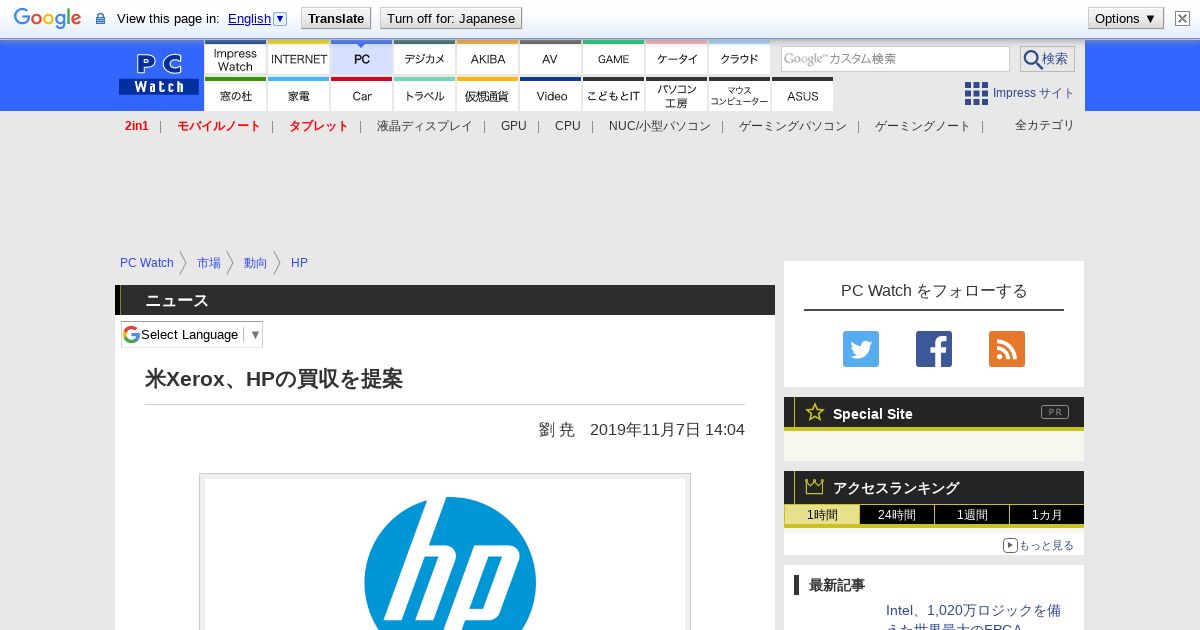This screenshot has width=1200, height=630.
Task: Click the NUC/小型パソコン category link
Action: click(x=660, y=126)
